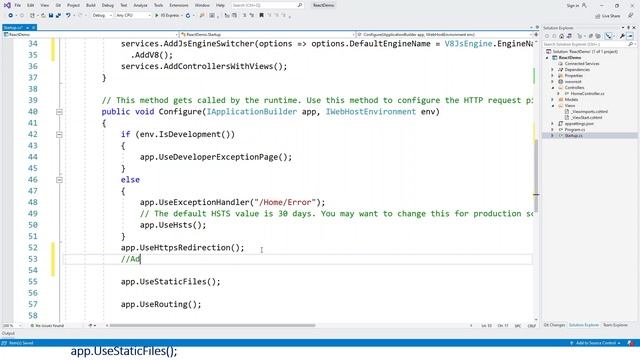Image resolution: width=640 pixels, height=360 pixels.
Task: Open the Project menu
Action: [73, 5]
